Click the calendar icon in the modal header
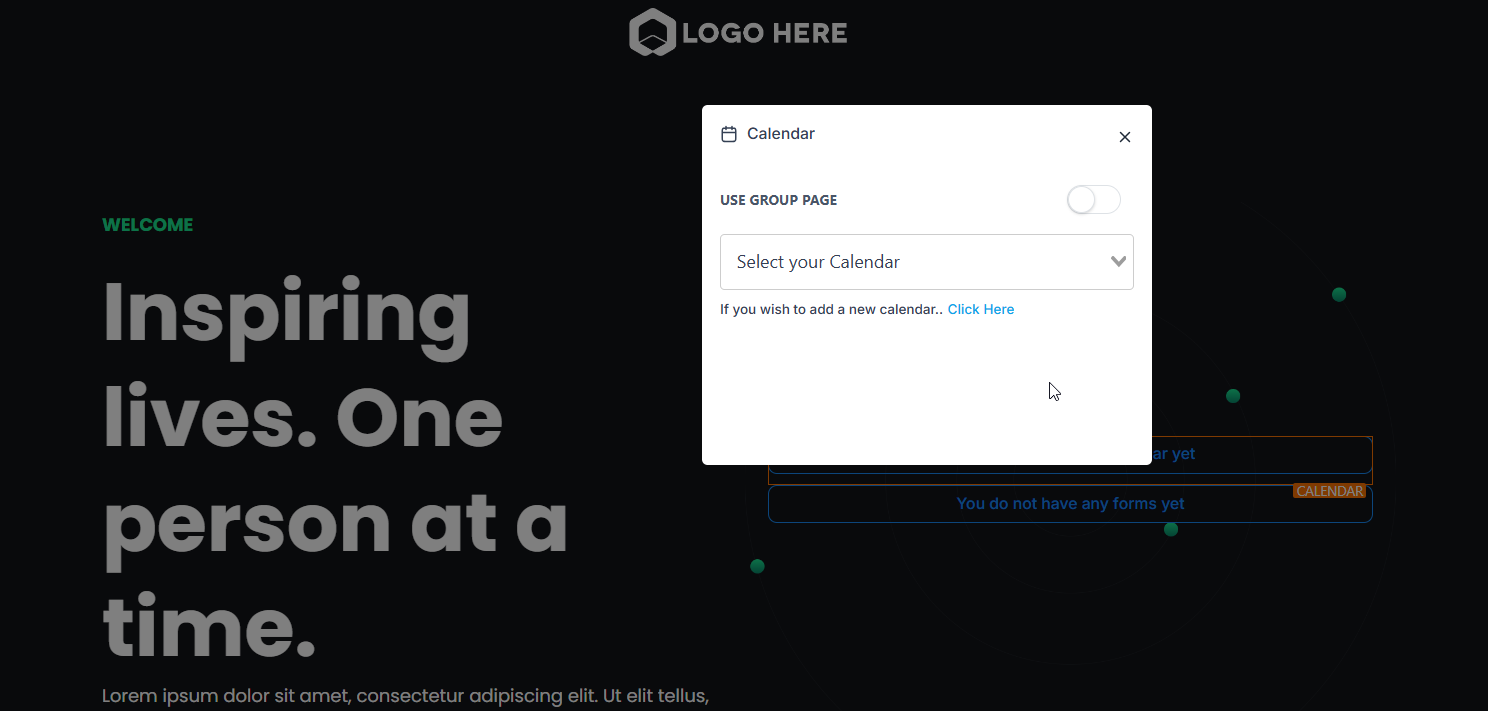The height and width of the screenshot is (711, 1488). pos(729,134)
